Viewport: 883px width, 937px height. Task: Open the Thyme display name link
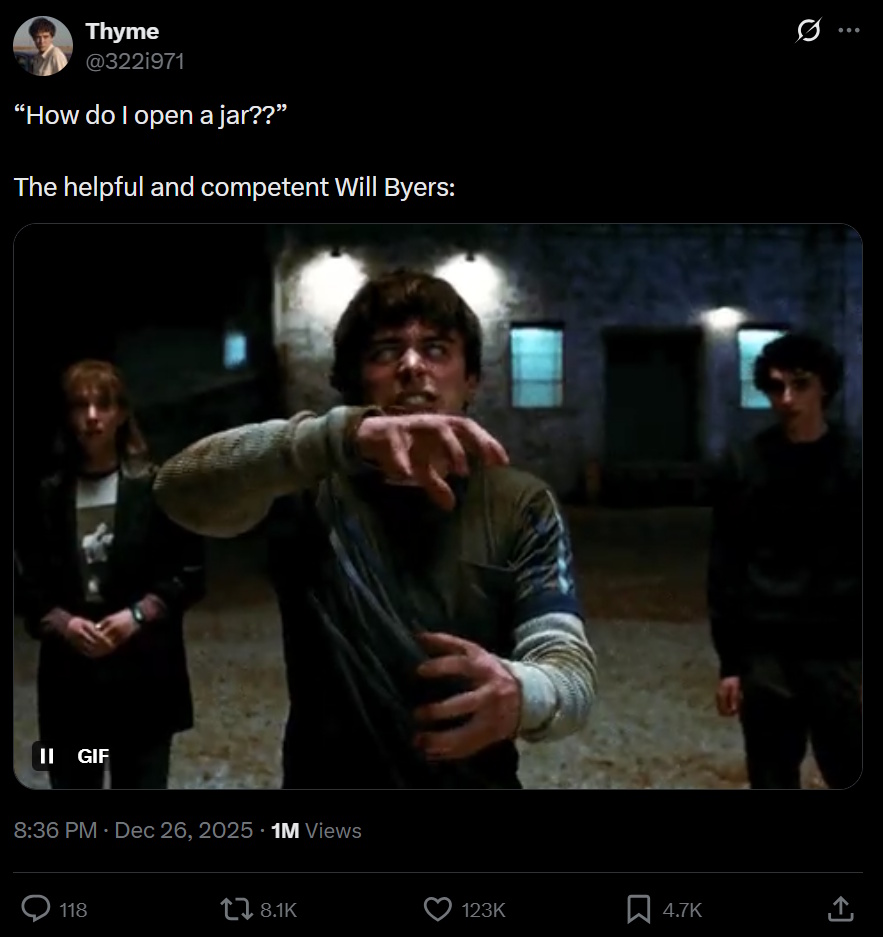pos(122,31)
